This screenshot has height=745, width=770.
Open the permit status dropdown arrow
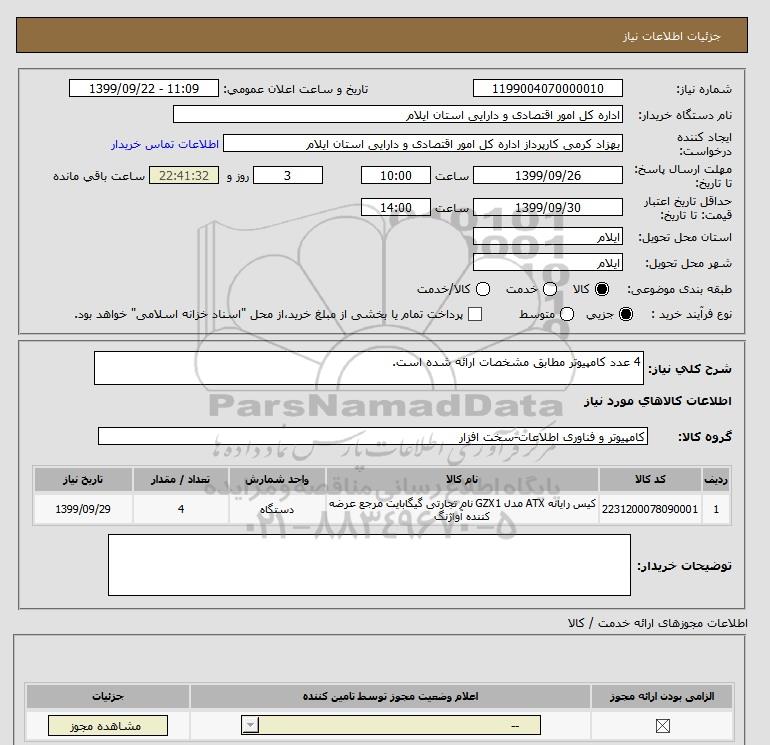click(250, 725)
